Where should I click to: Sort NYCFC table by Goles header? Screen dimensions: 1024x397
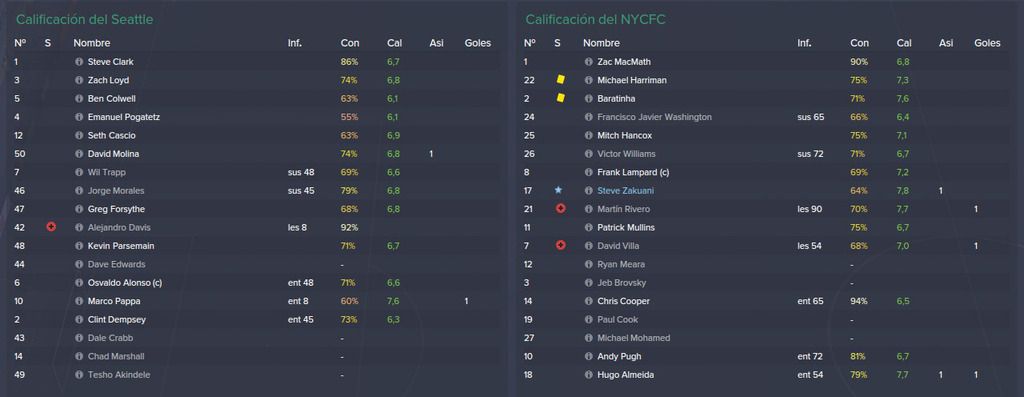[987, 43]
